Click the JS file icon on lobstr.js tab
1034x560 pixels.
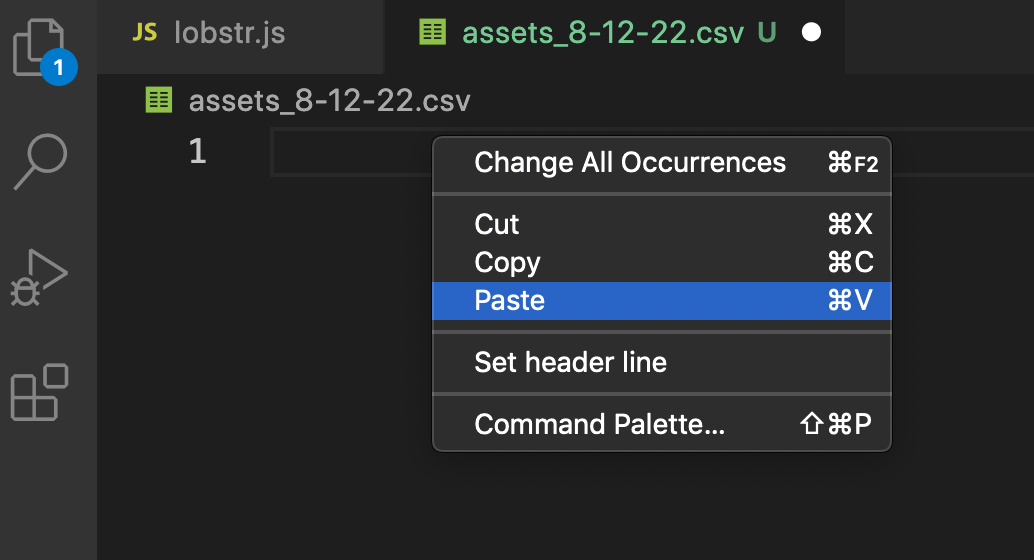pyautogui.click(x=145, y=32)
